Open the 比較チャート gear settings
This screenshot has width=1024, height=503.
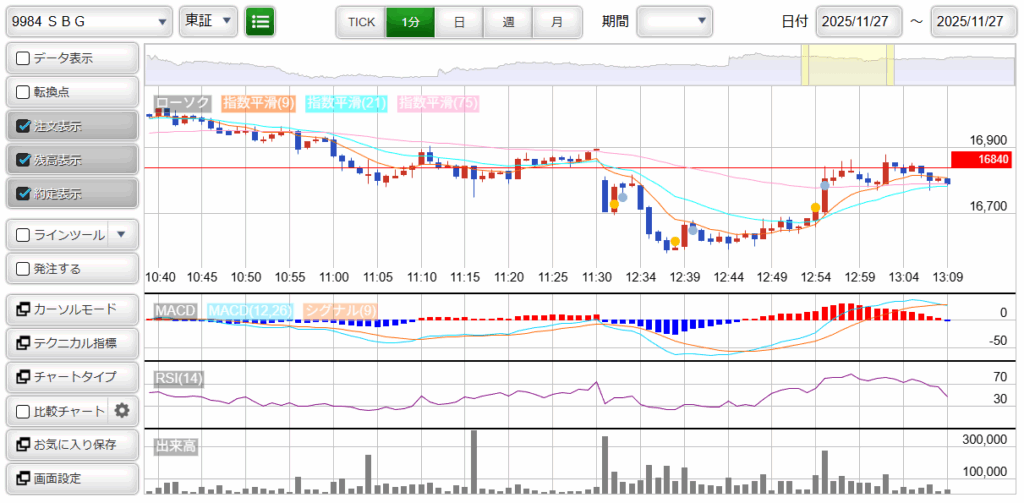(x=122, y=410)
